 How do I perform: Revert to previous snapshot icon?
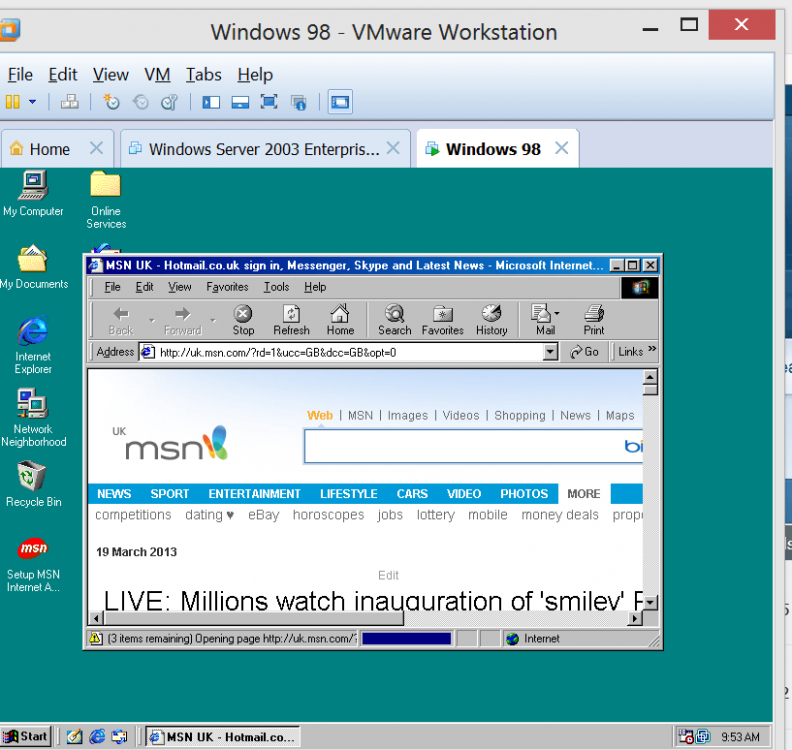pyautogui.click(x=141, y=102)
